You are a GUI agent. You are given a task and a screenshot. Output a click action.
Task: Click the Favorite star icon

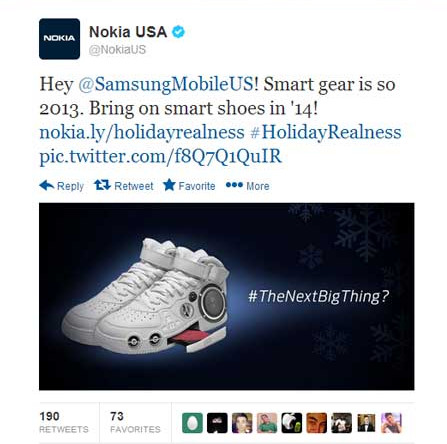click(x=169, y=185)
